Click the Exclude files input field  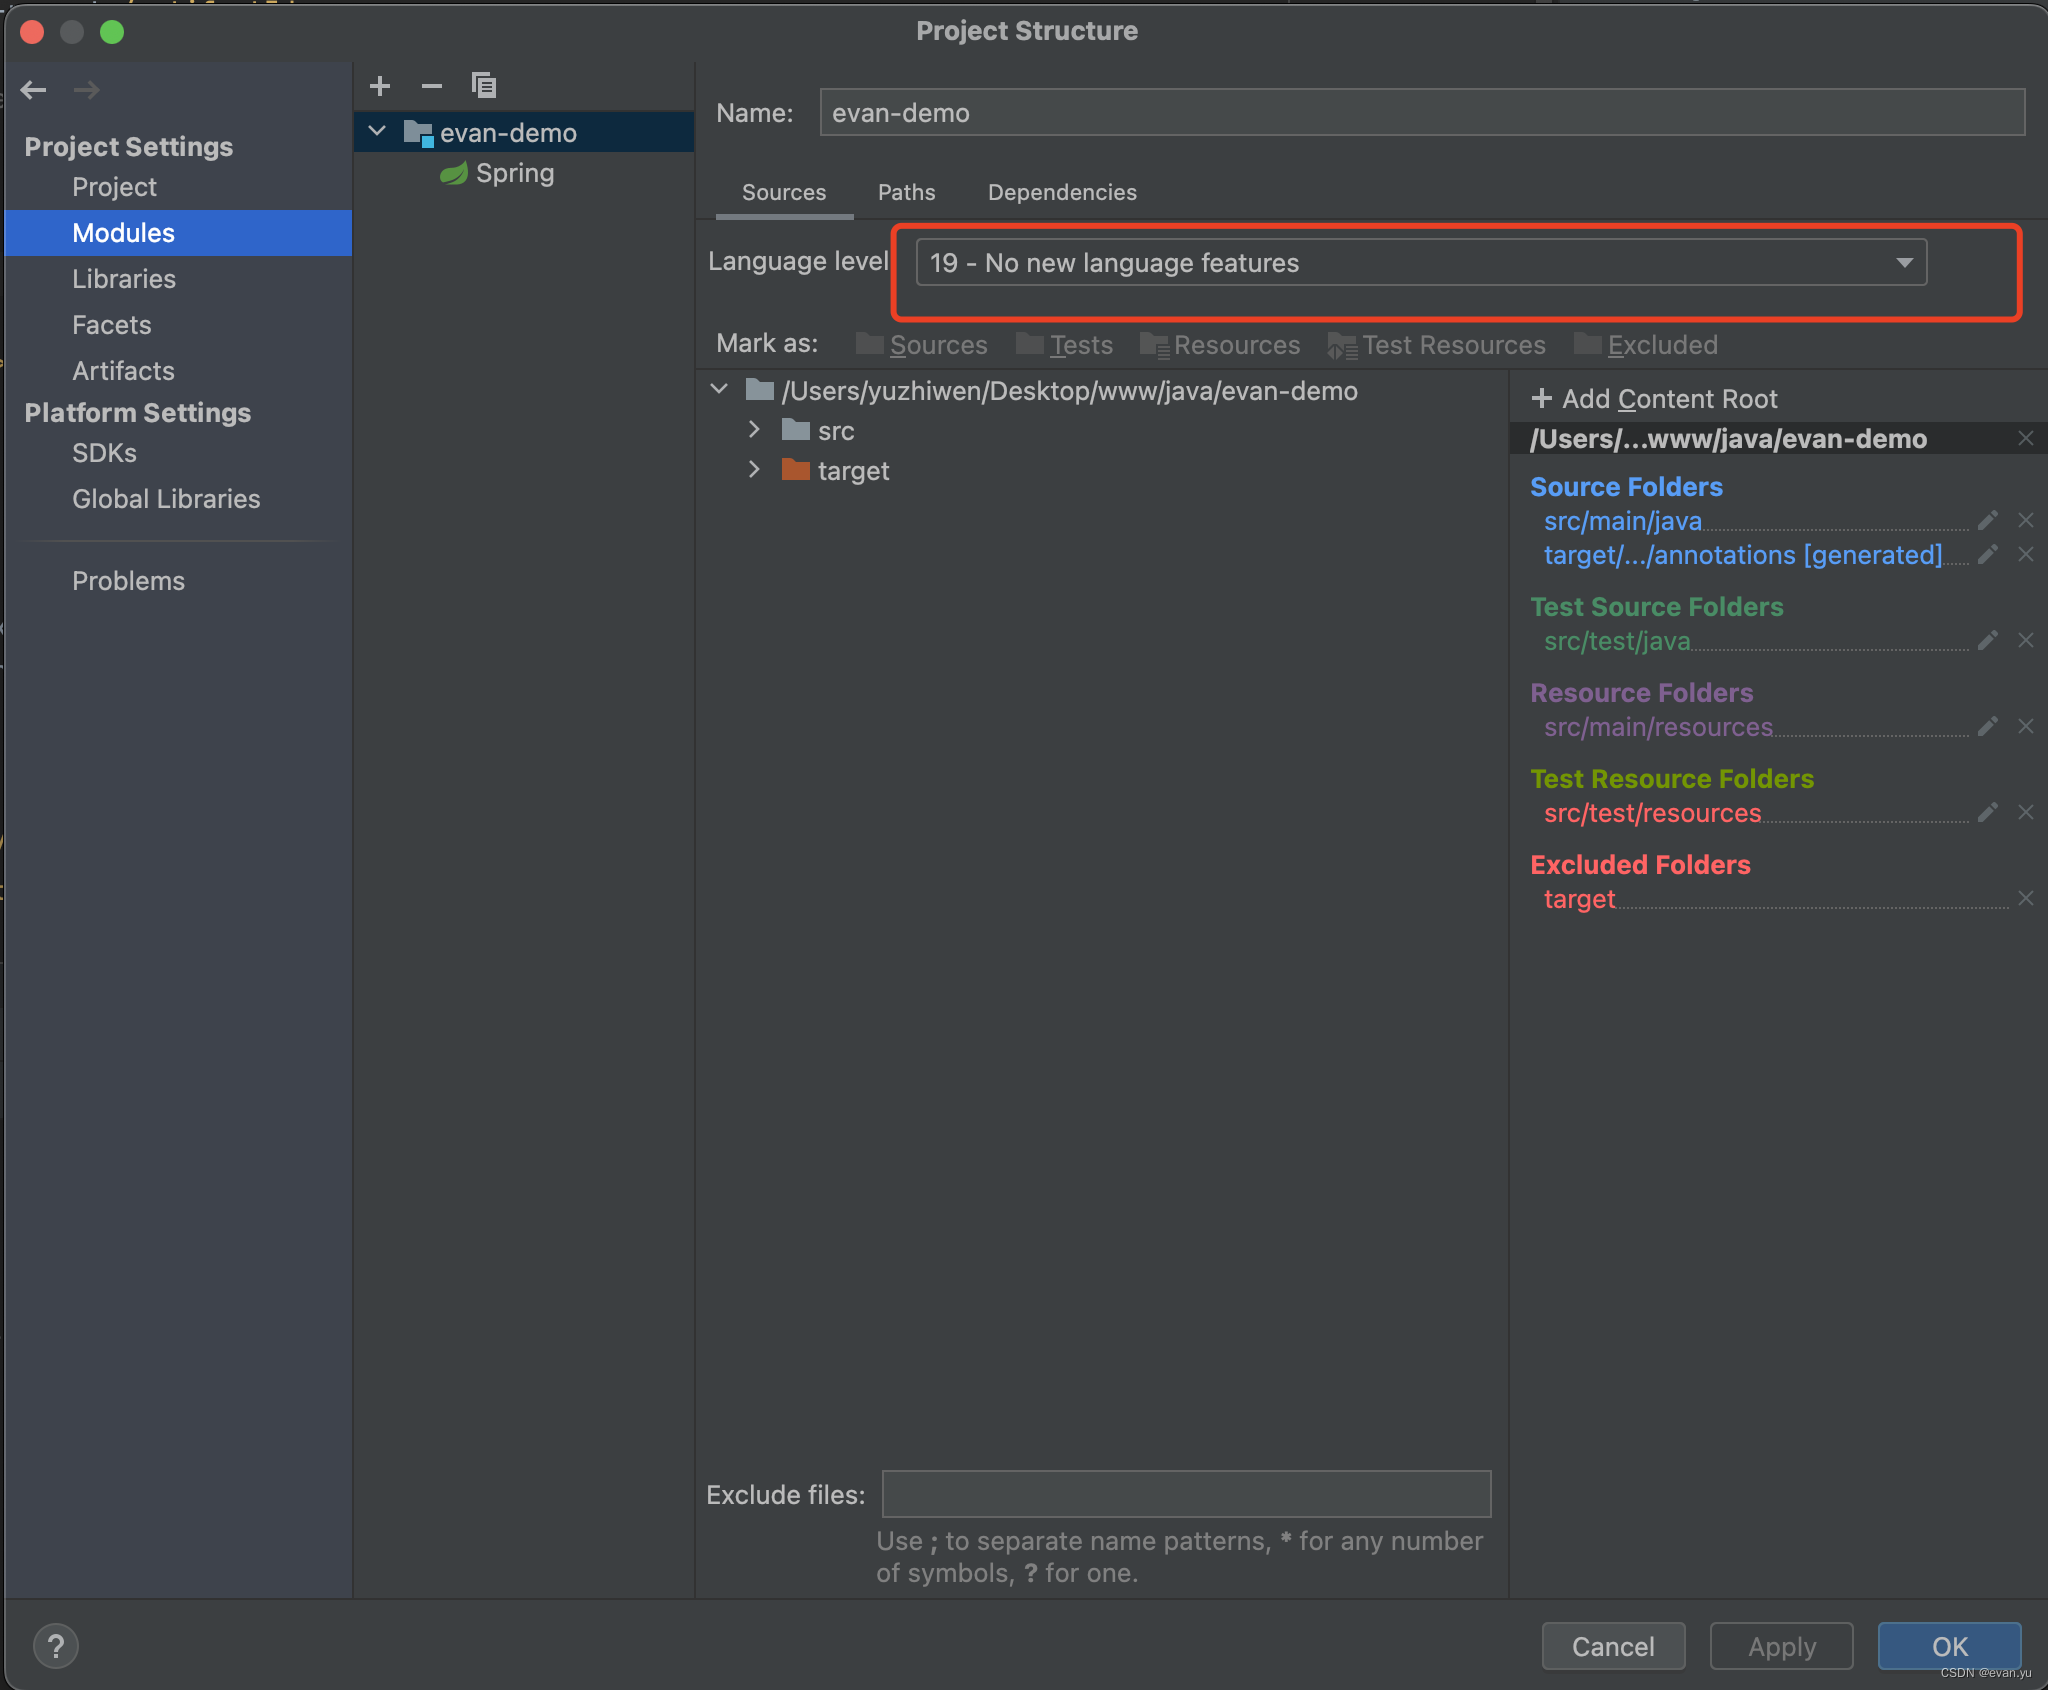[x=1186, y=1494]
